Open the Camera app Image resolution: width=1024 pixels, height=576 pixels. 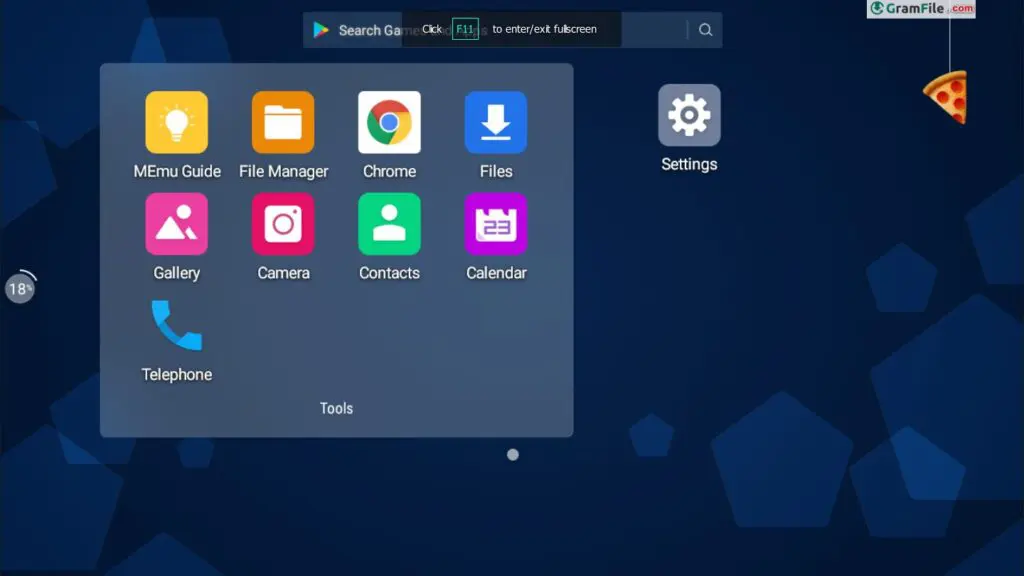tap(283, 224)
